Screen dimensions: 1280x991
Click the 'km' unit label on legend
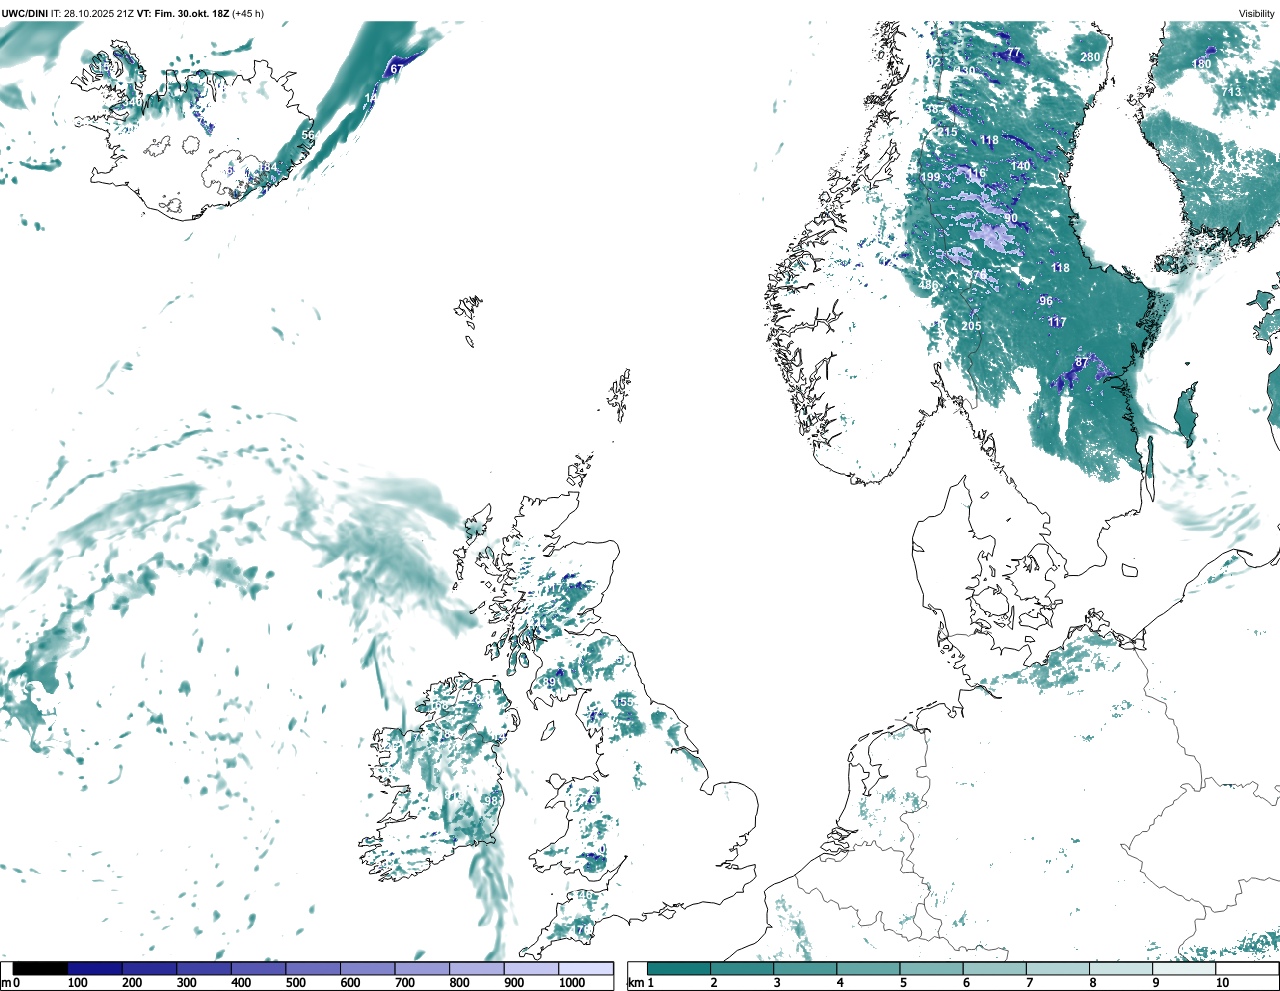[x=635, y=983]
